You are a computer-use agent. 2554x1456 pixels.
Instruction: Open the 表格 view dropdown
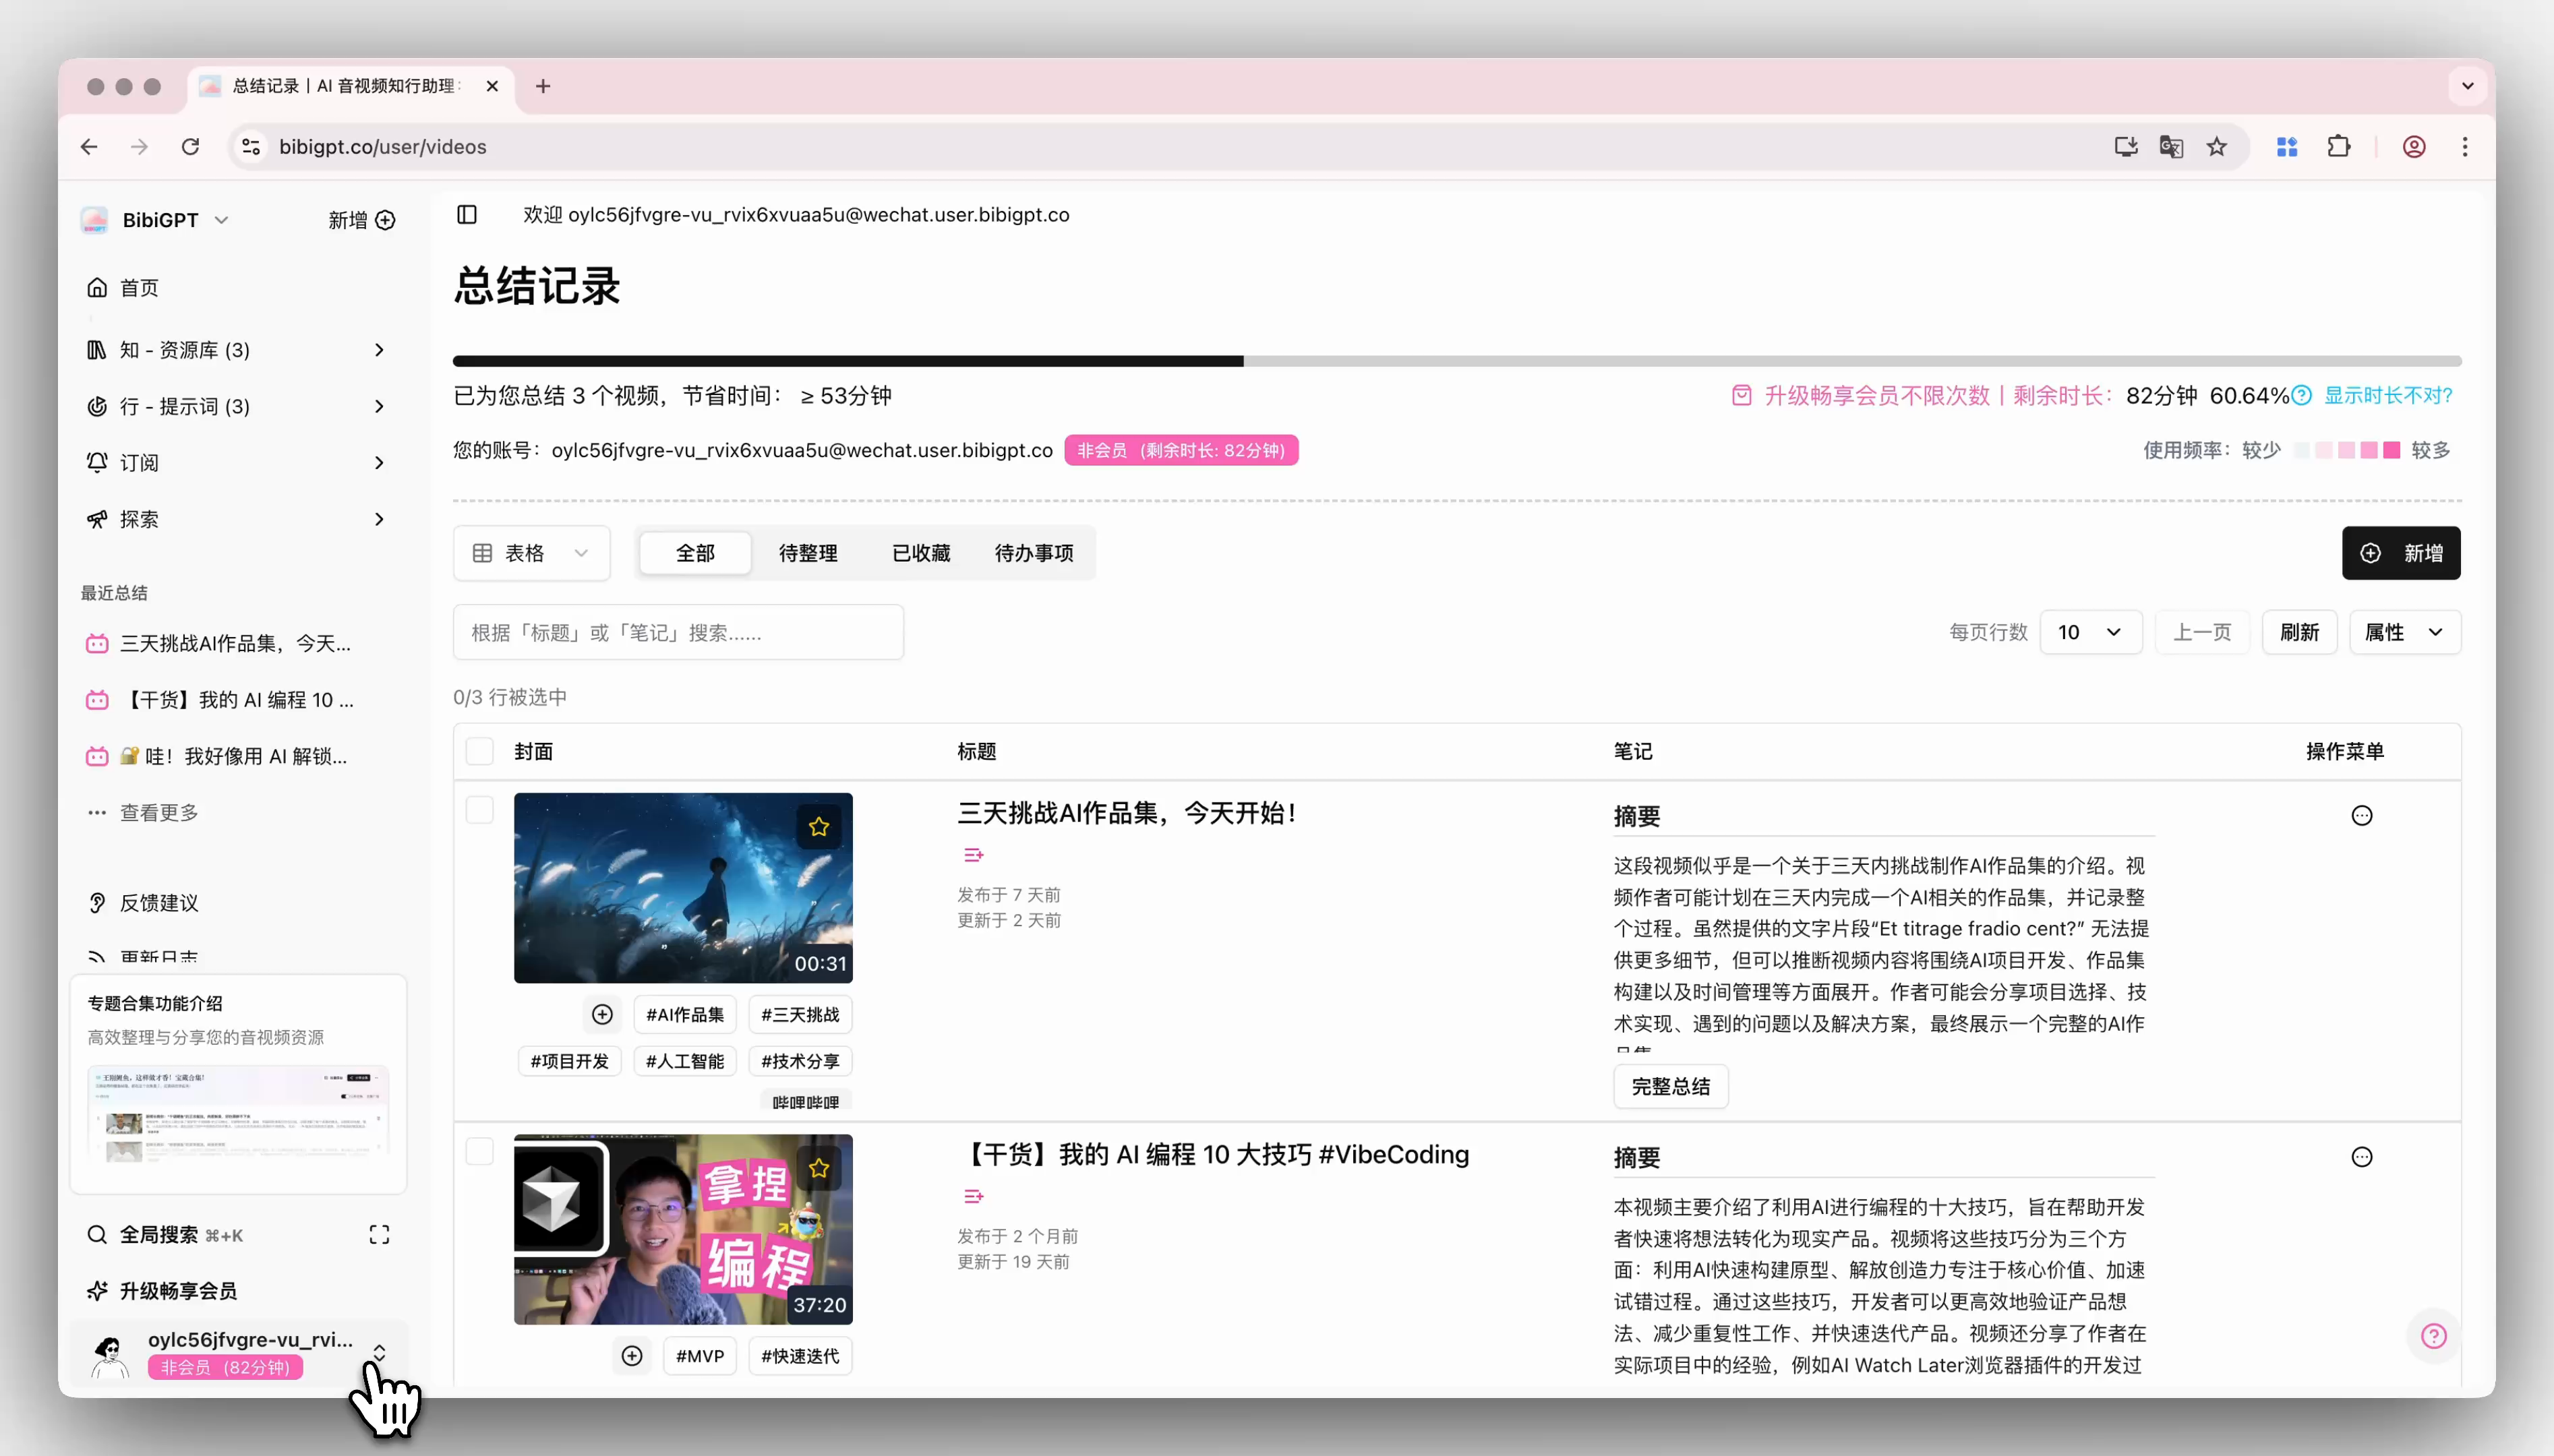[531, 553]
